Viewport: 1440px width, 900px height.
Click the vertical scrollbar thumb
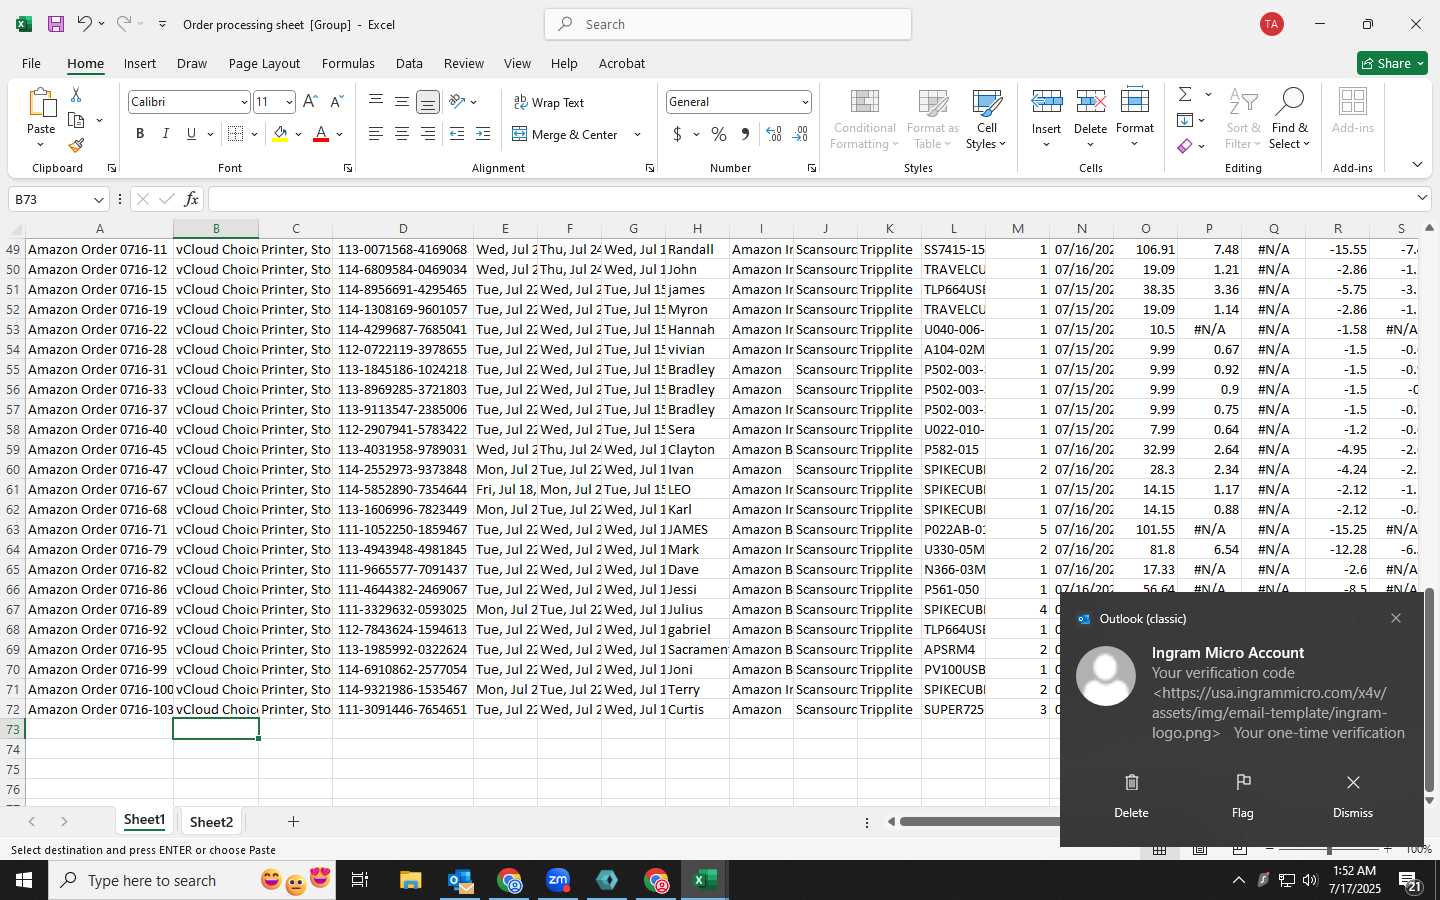point(1430,690)
